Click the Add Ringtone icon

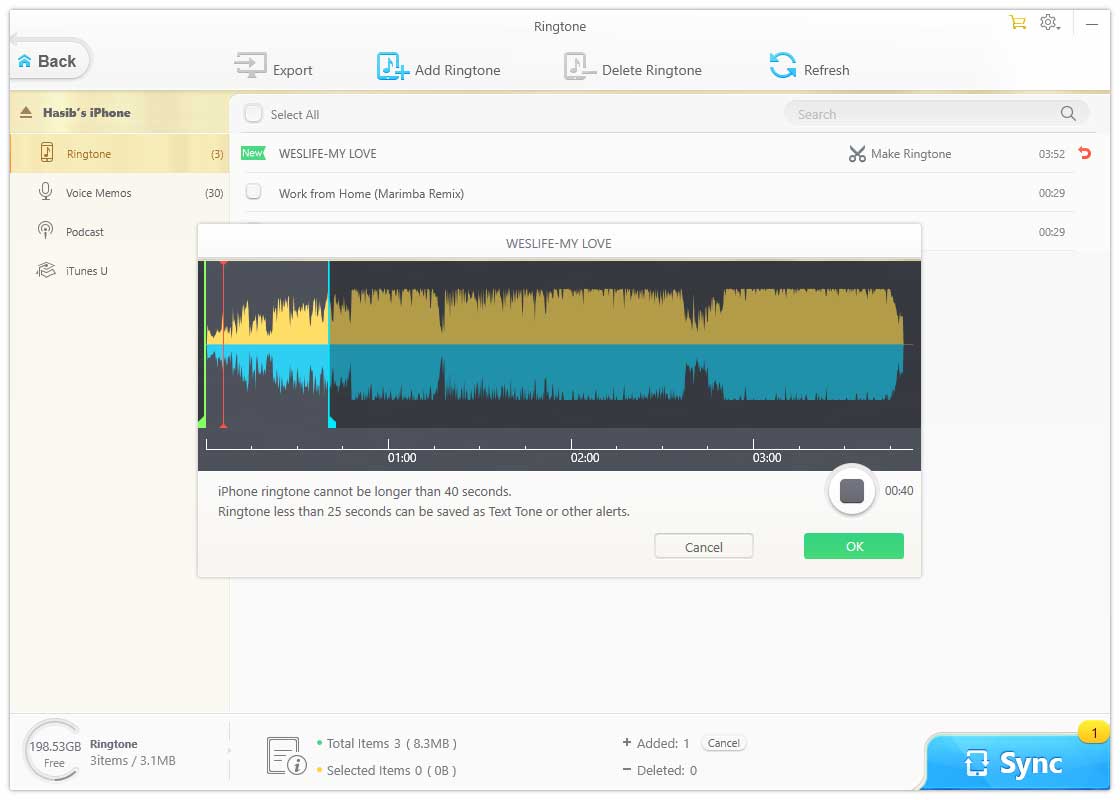coord(392,67)
